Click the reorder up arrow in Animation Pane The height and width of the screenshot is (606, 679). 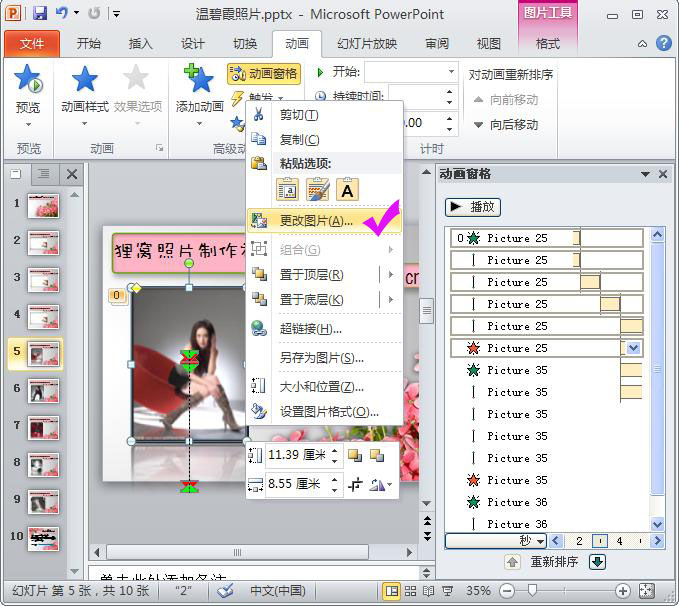(512, 562)
